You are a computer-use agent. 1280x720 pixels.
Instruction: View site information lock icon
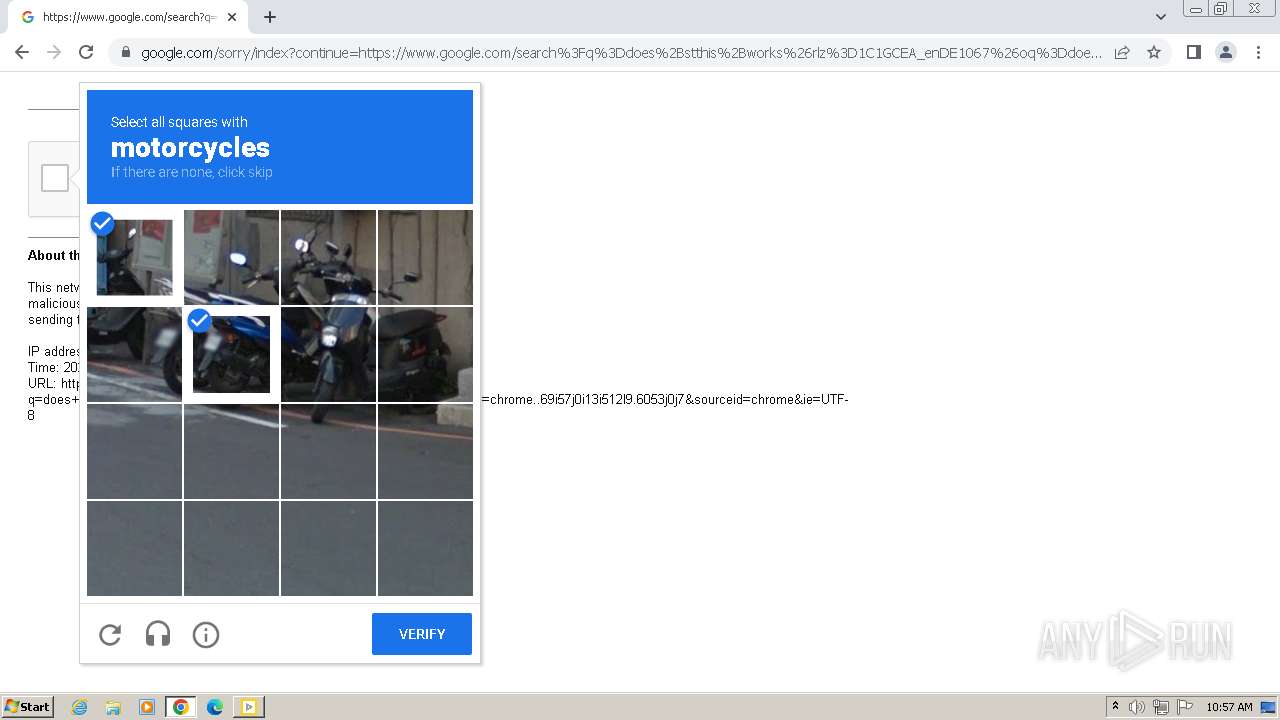click(125, 53)
